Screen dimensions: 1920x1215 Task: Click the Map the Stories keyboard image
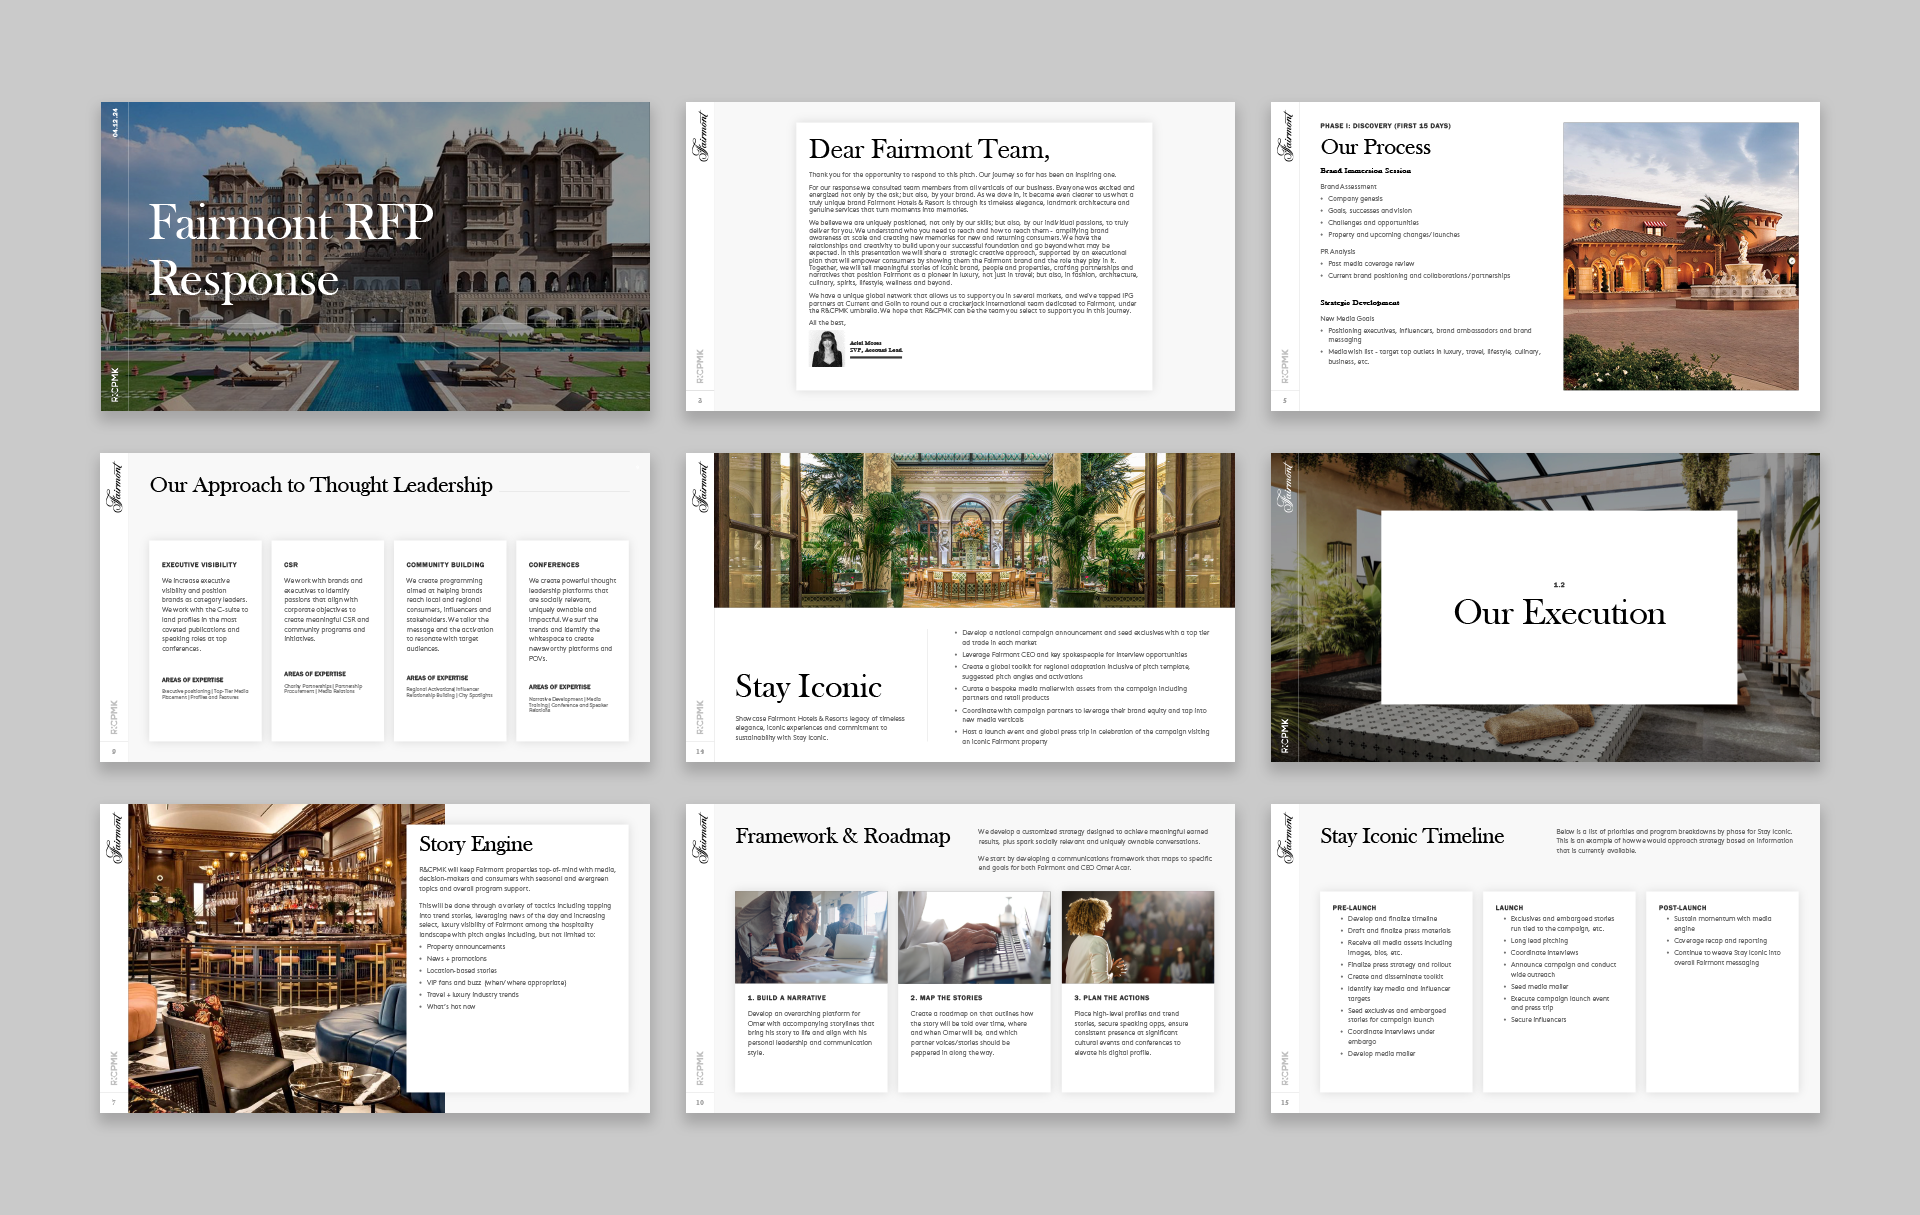point(973,937)
